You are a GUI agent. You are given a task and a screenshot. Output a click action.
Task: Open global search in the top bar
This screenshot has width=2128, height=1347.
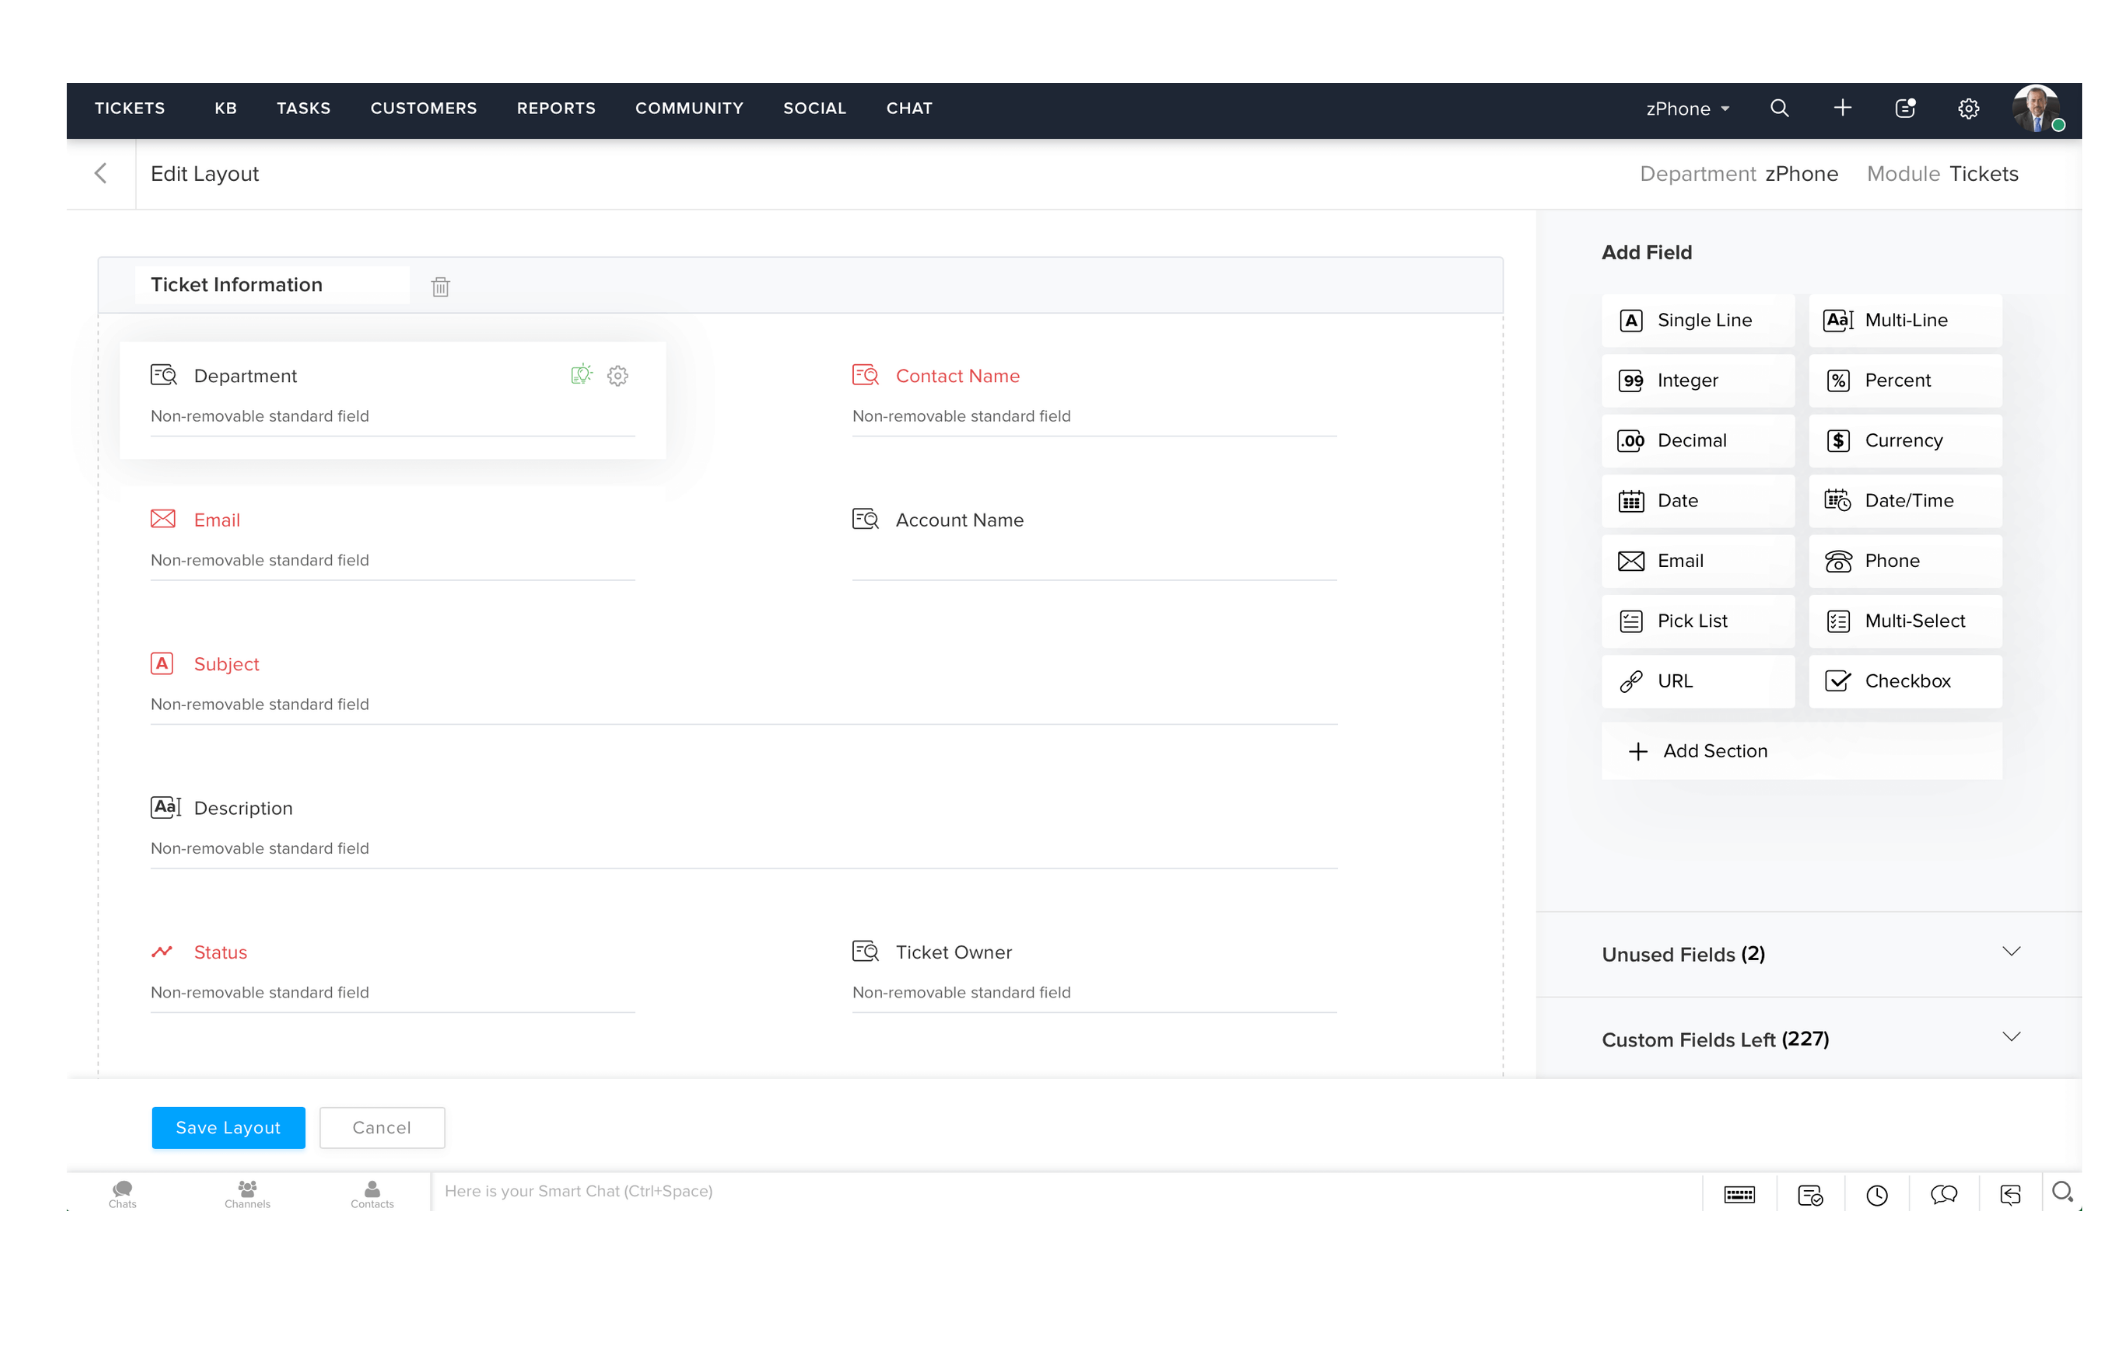(x=1780, y=108)
